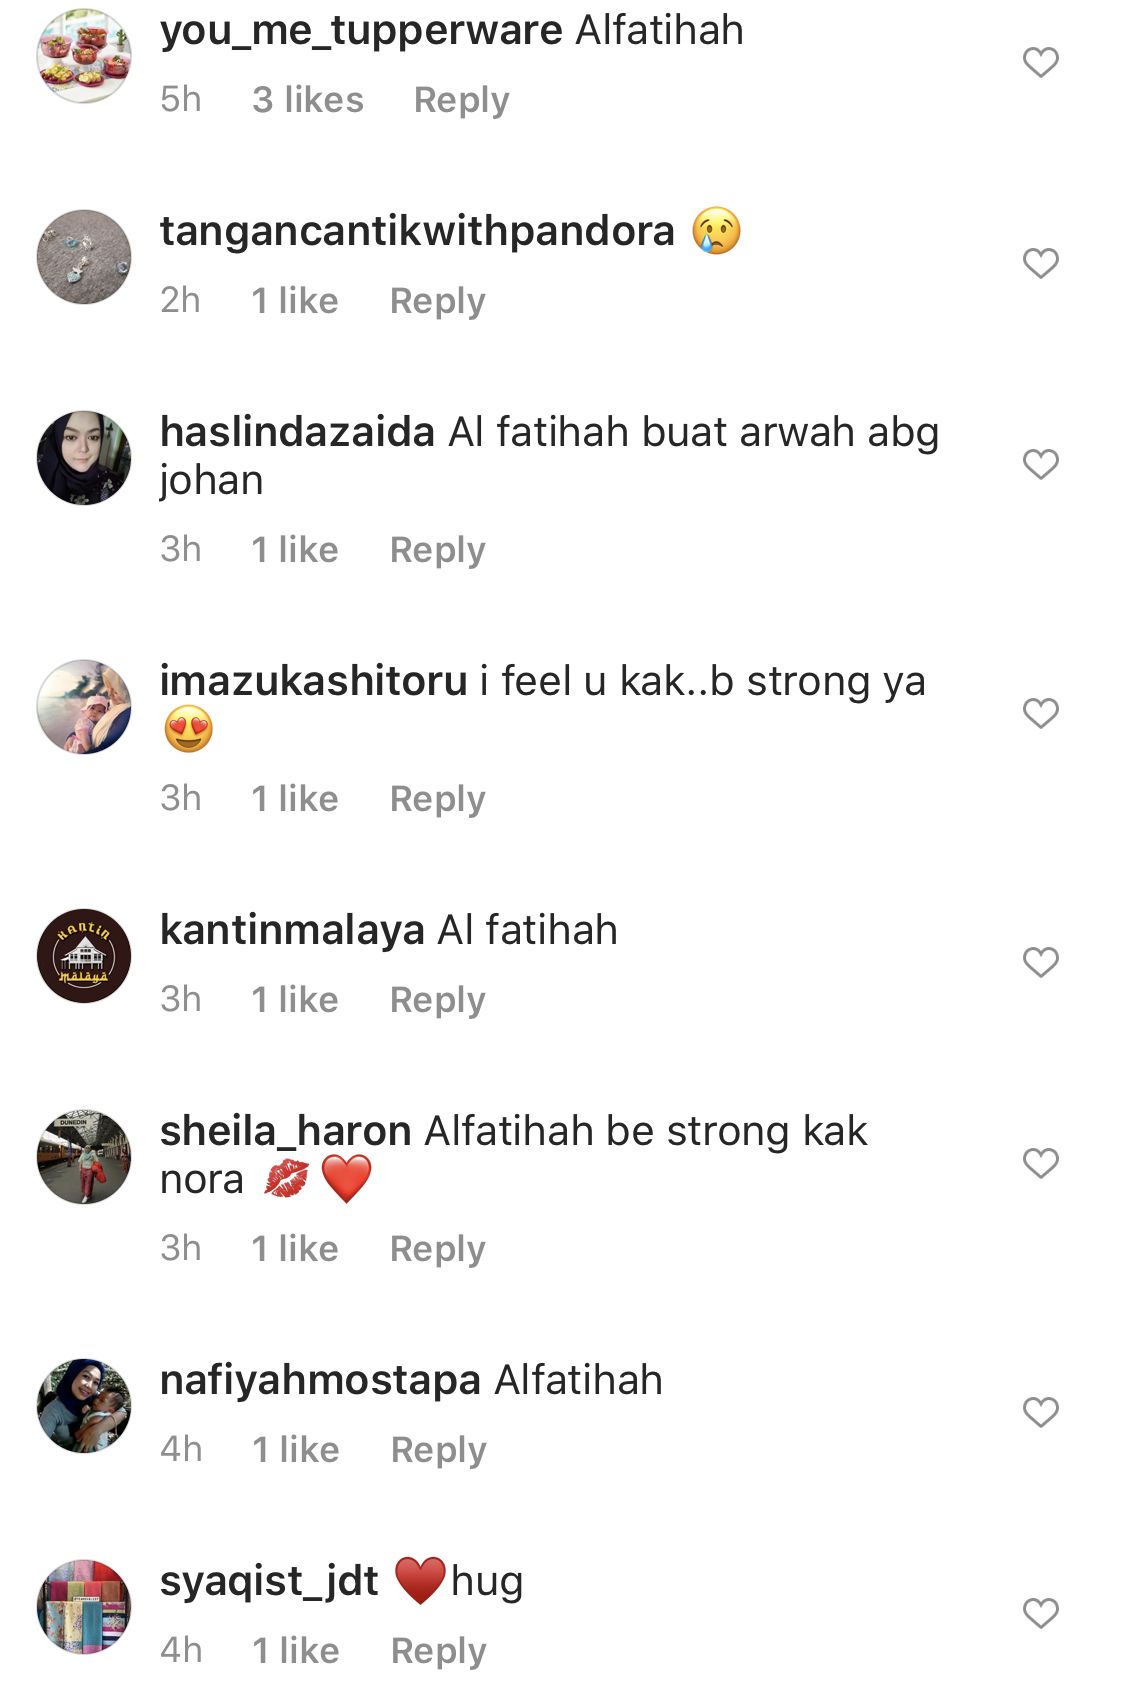View haslindazaida's profile photo
The width and height of the screenshot is (1125, 1689).
click(84, 458)
